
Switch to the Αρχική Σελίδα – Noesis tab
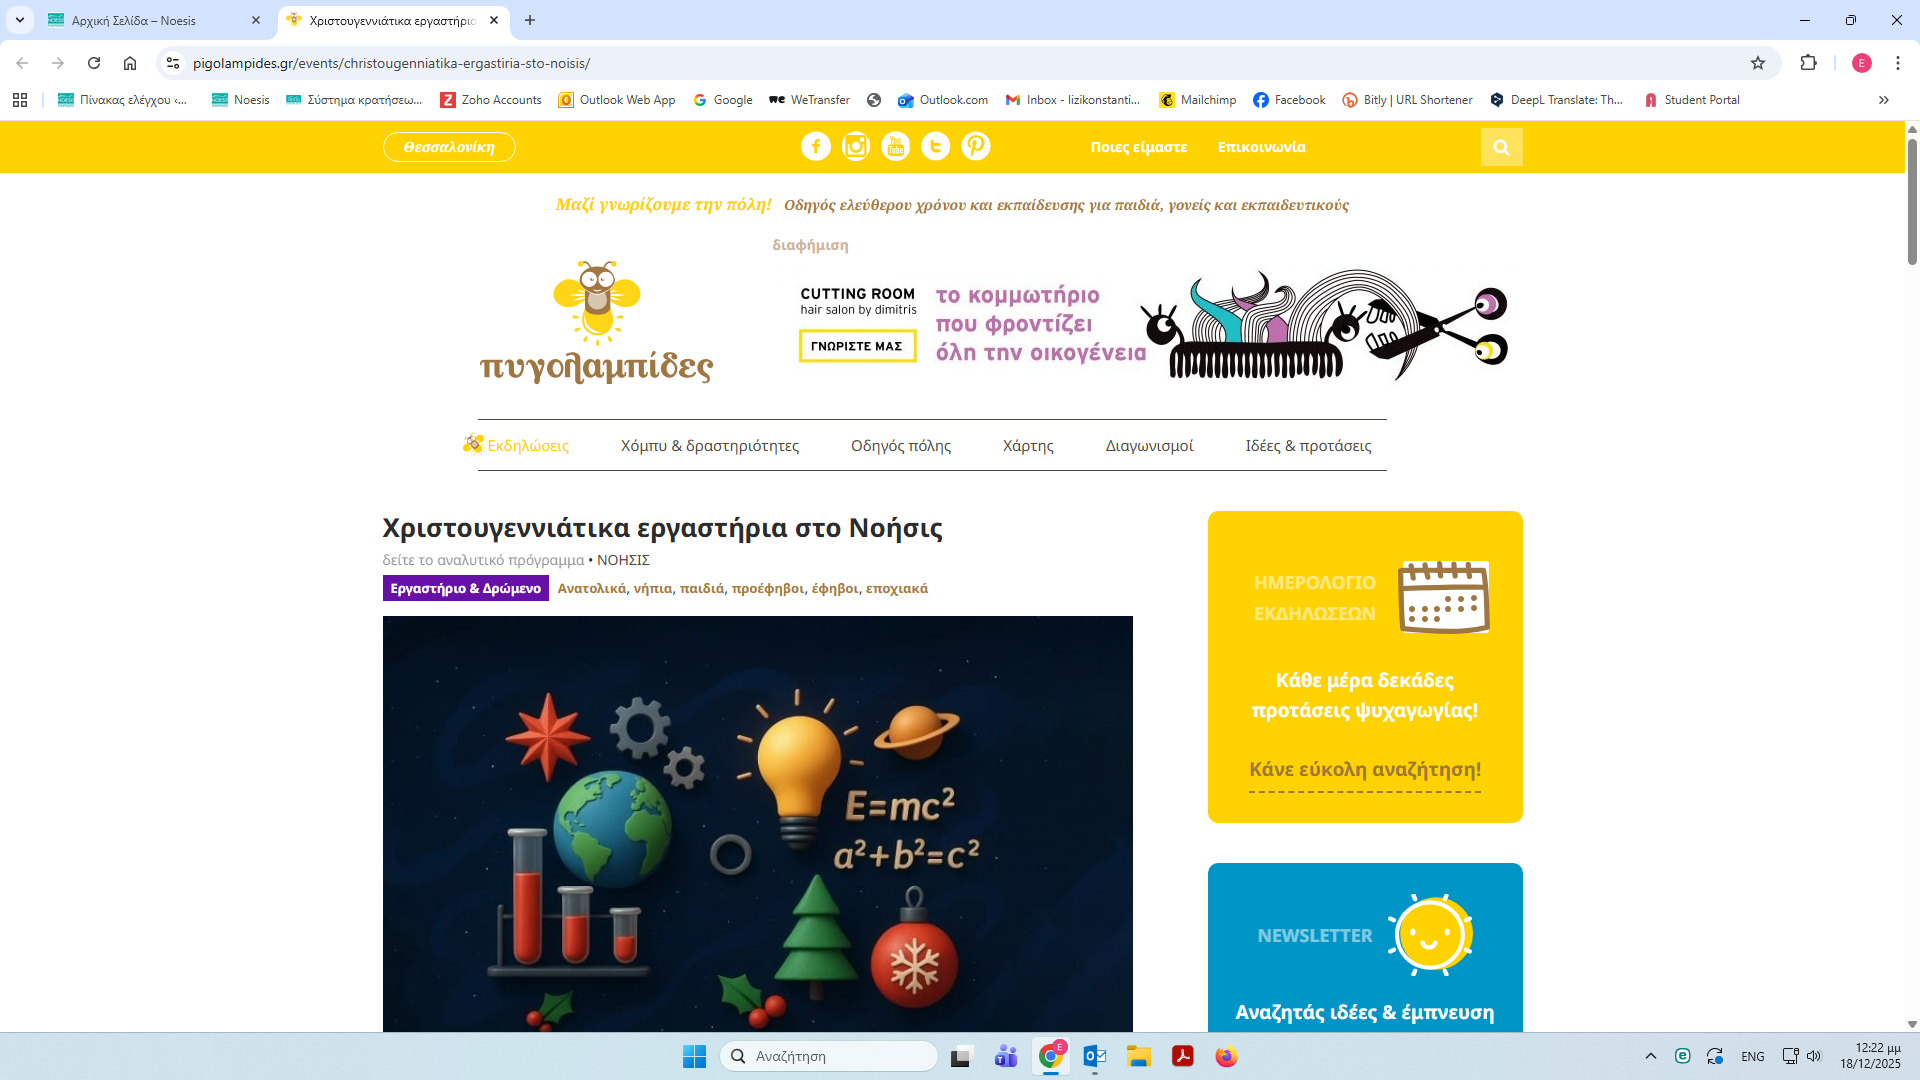135,20
